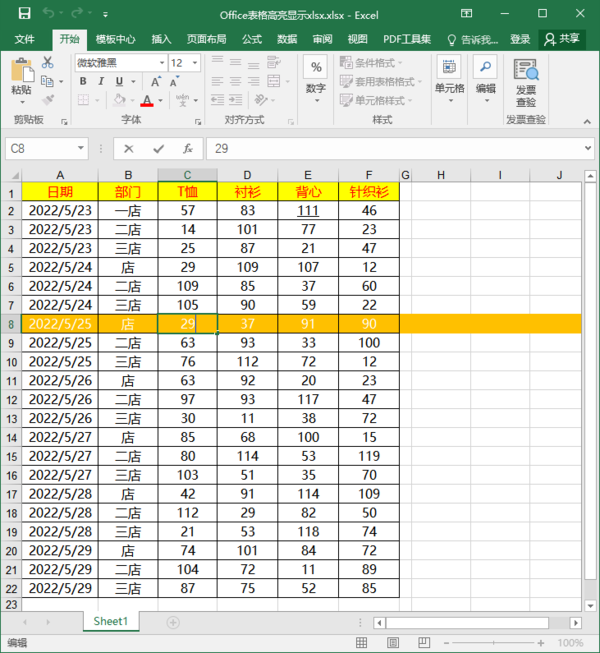Click the number format percent icon
This screenshot has height=653, width=600.
315,68
